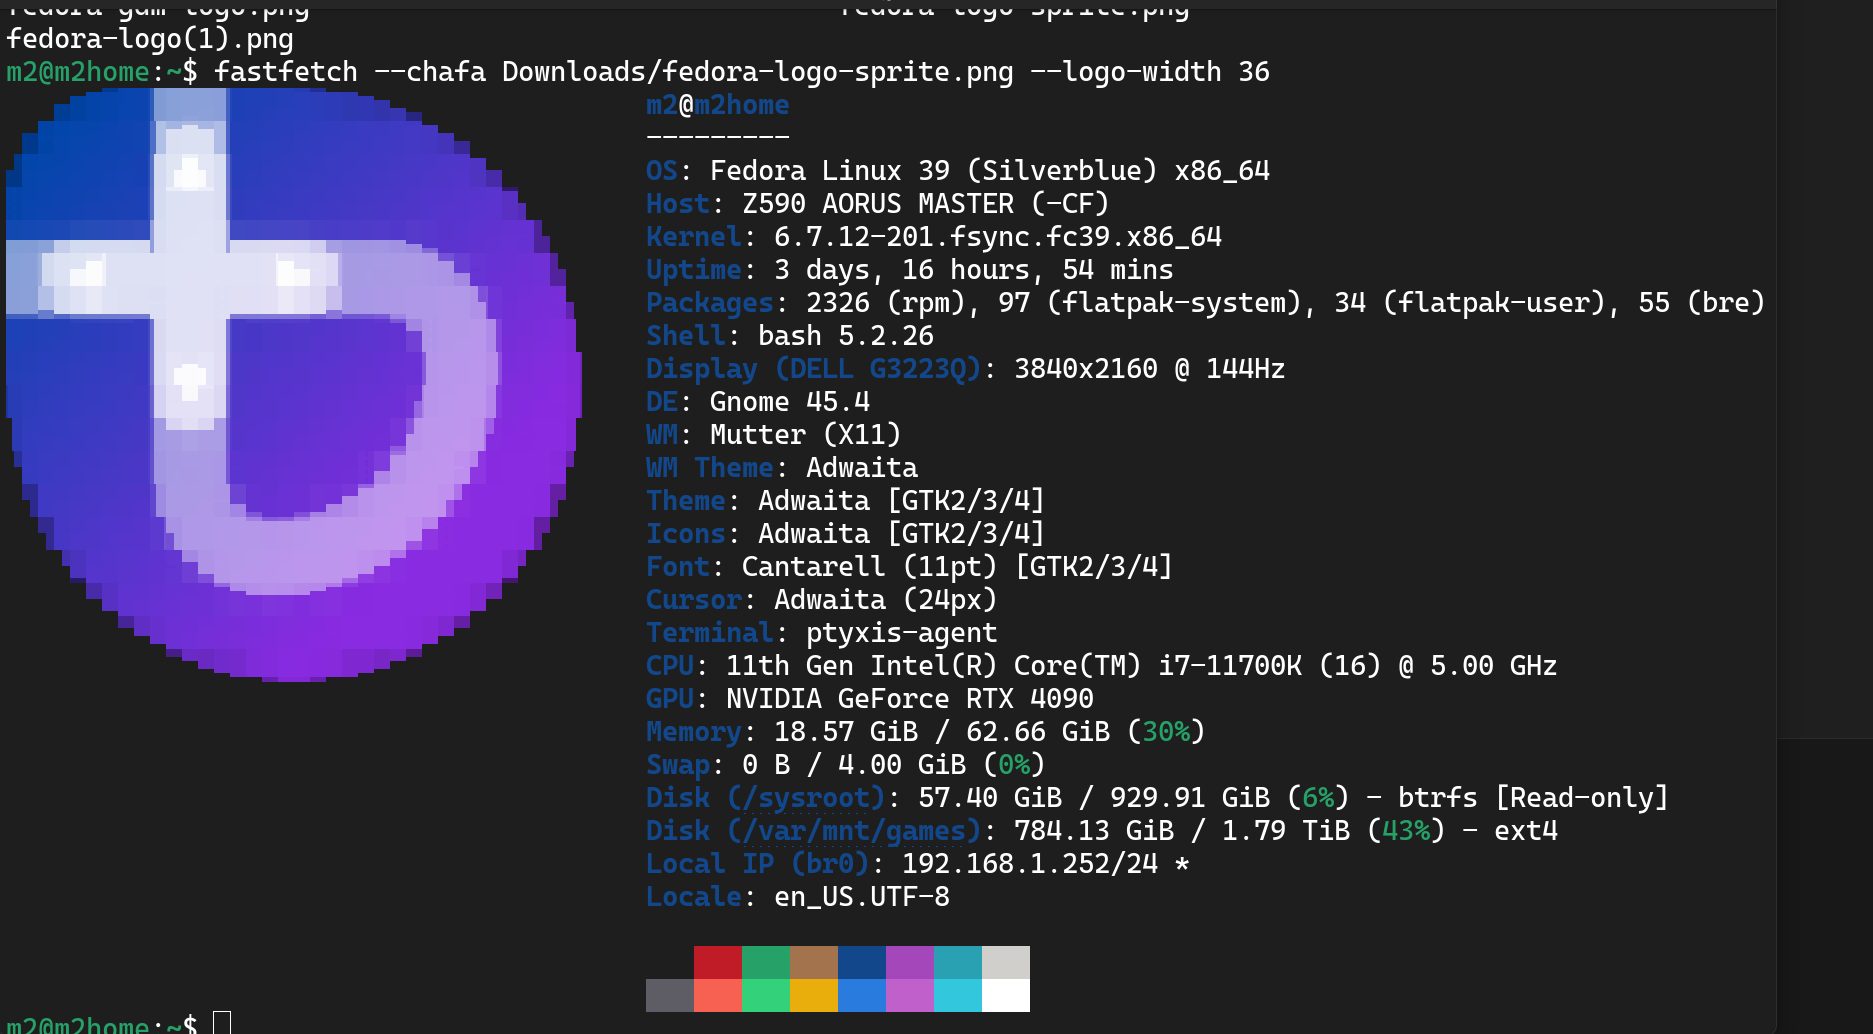
Task: Choose the bright blue swatch in the bottom palette row
Action: [x=862, y=995]
